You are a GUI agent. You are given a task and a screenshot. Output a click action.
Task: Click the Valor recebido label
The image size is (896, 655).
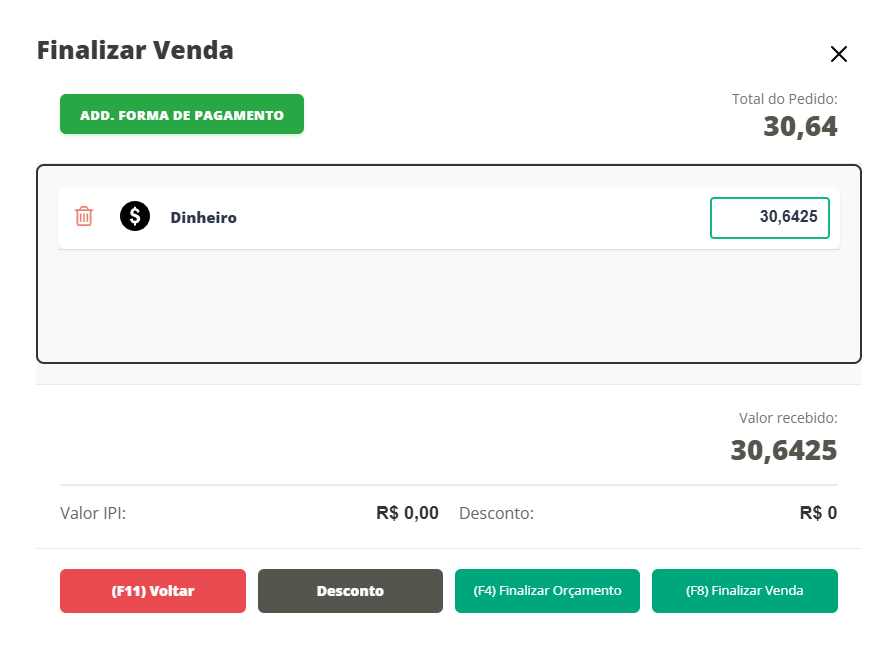point(788,418)
